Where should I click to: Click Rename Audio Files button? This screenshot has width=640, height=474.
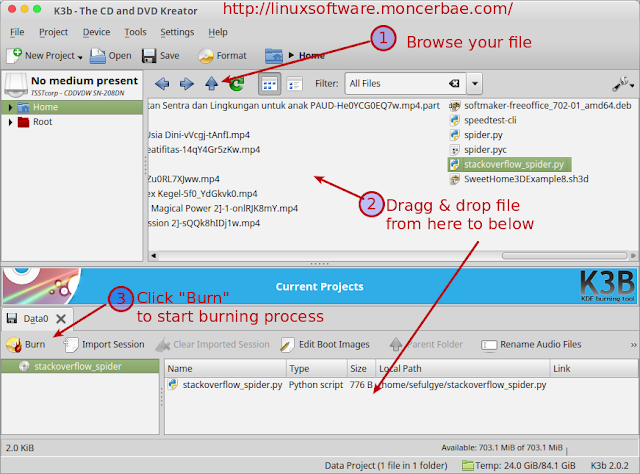pyautogui.click(x=531, y=345)
